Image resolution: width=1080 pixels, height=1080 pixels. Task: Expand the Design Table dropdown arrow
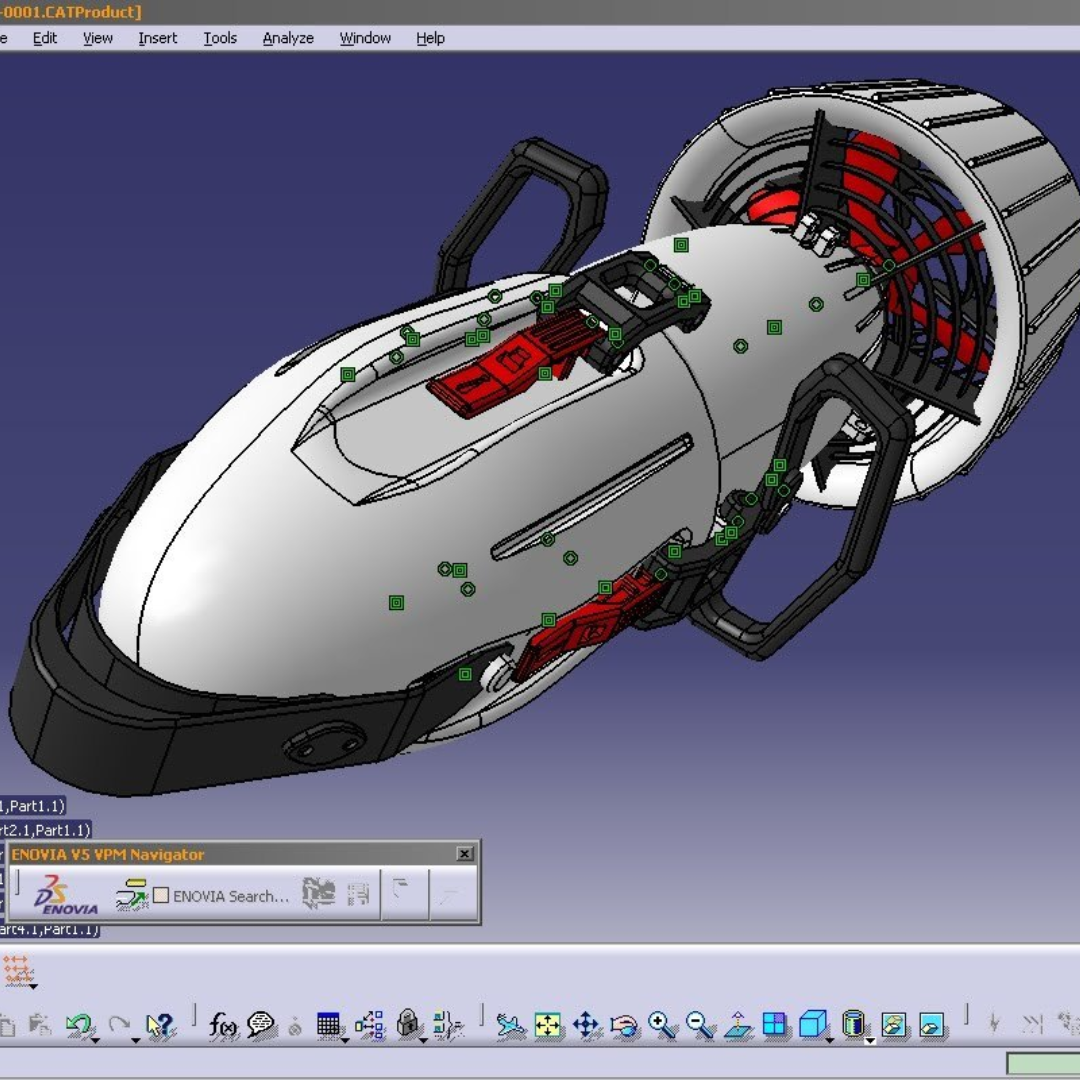coord(345,1041)
